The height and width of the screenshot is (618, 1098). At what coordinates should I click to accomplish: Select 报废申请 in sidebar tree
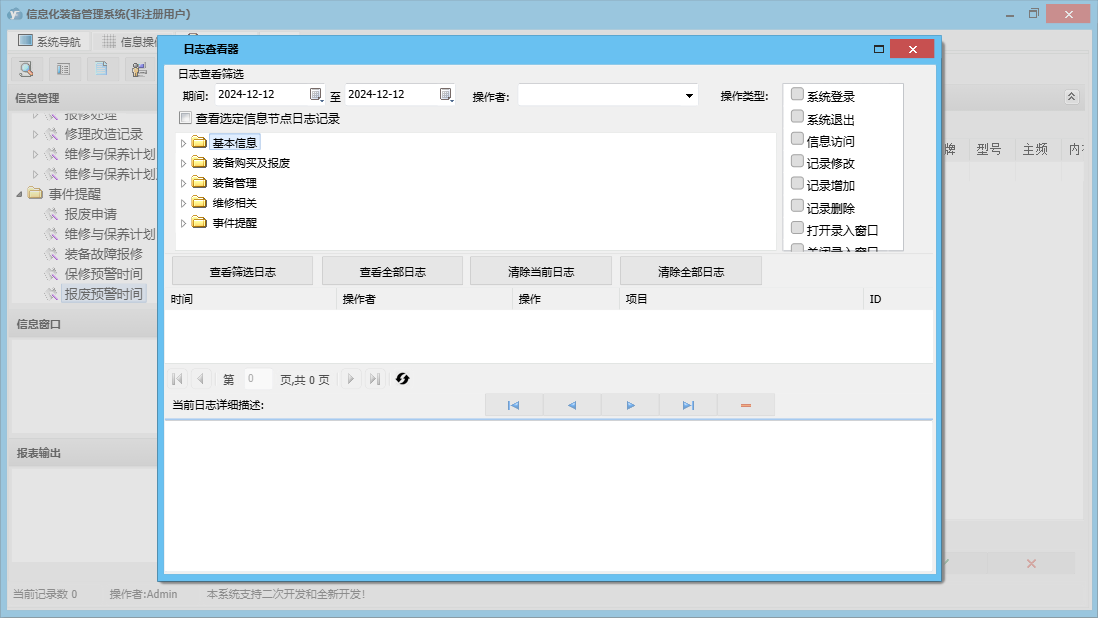pyautogui.click(x=90, y=214)
